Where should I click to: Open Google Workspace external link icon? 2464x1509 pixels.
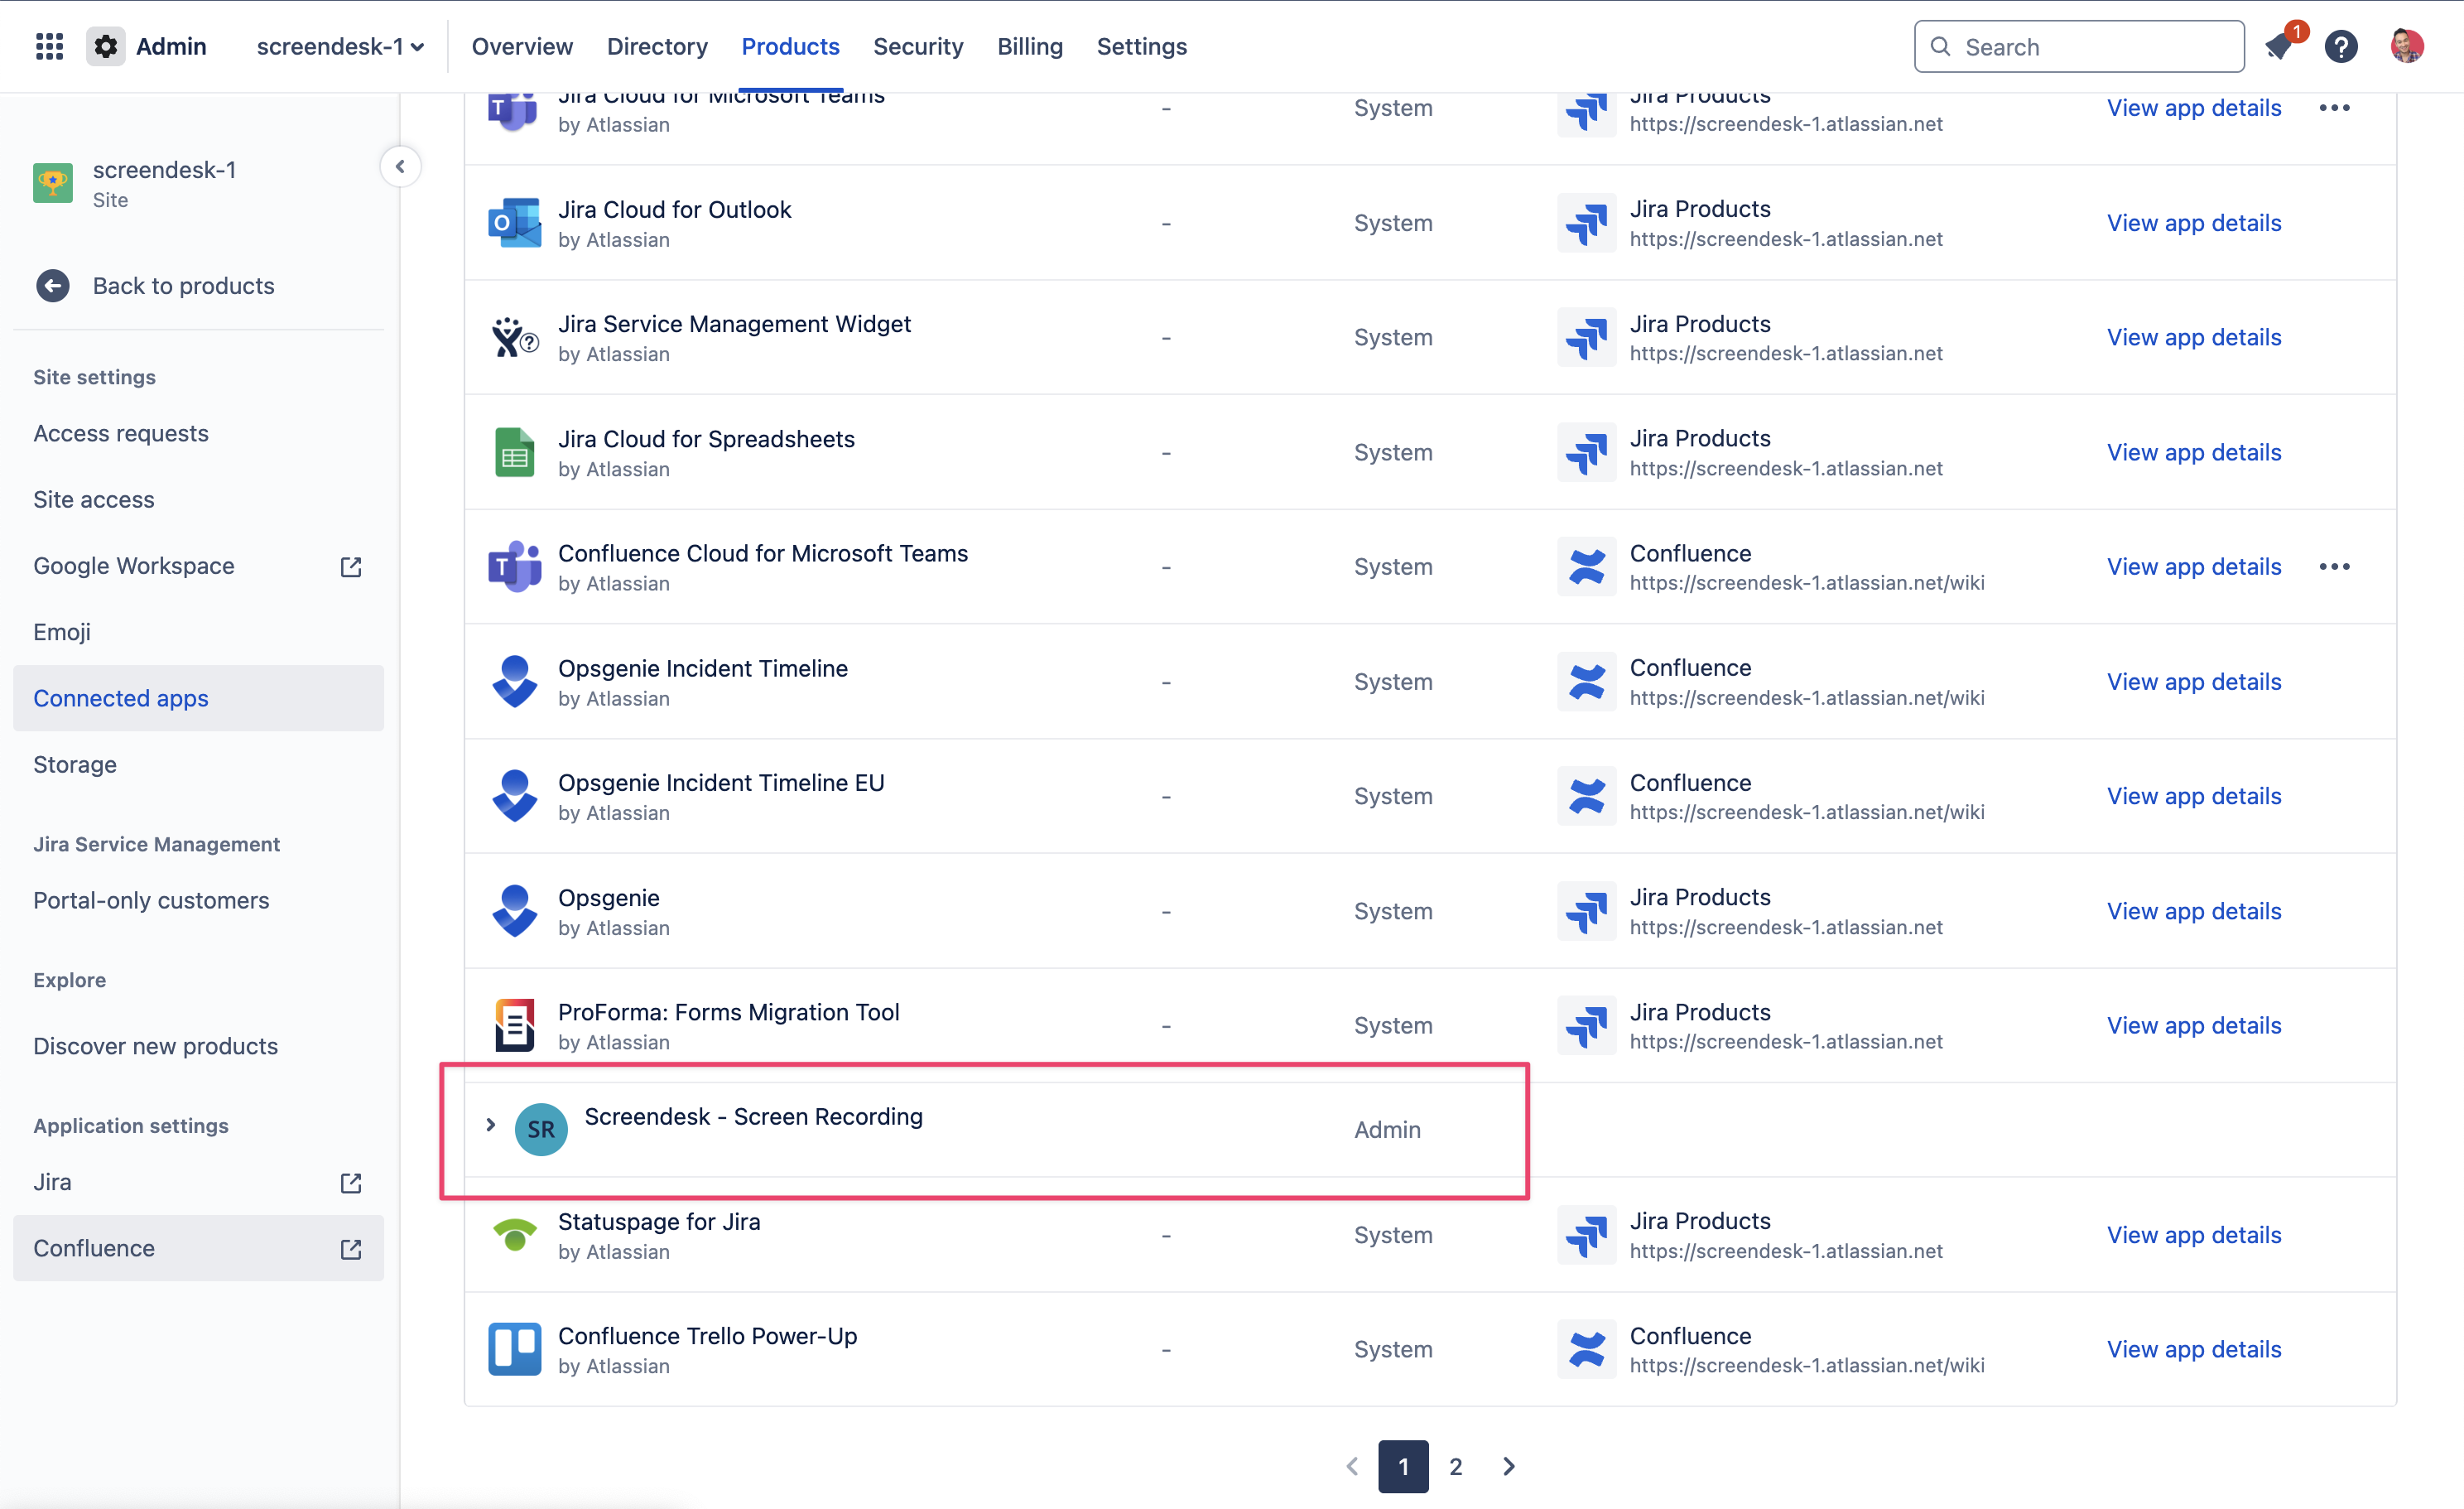click(x=351, y=566)
